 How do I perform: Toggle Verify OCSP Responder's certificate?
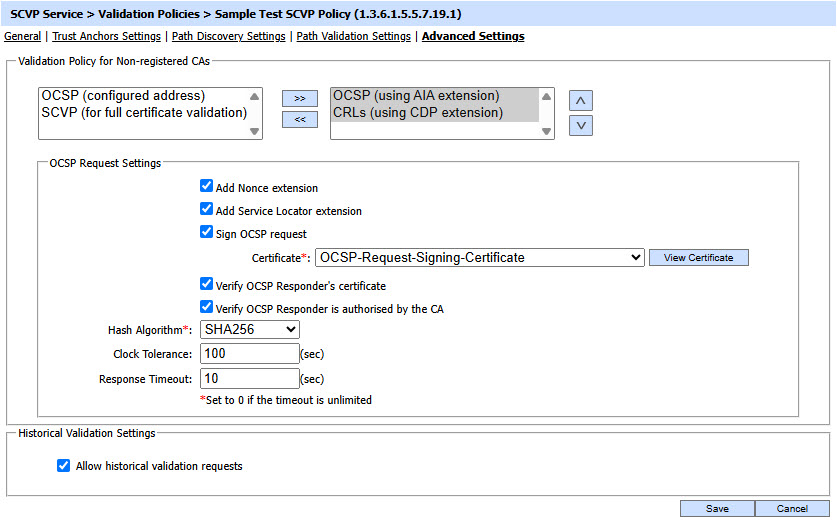(207, 285)
